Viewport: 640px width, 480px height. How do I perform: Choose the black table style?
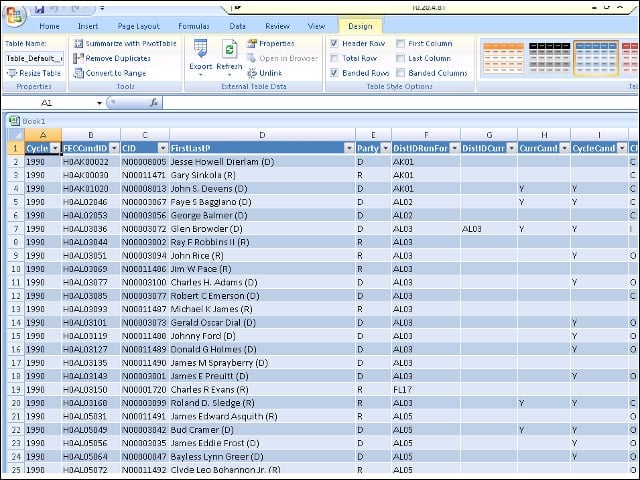coord(549,58)
